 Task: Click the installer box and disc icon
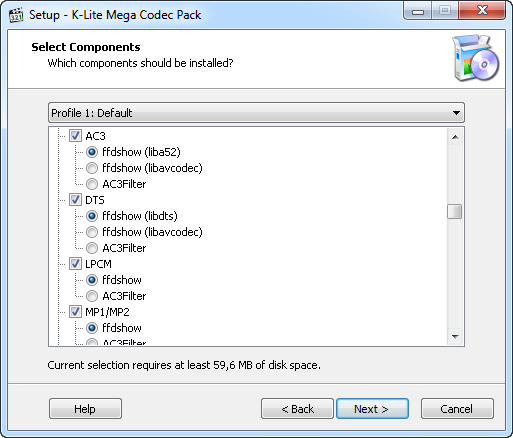click(475, 58)
